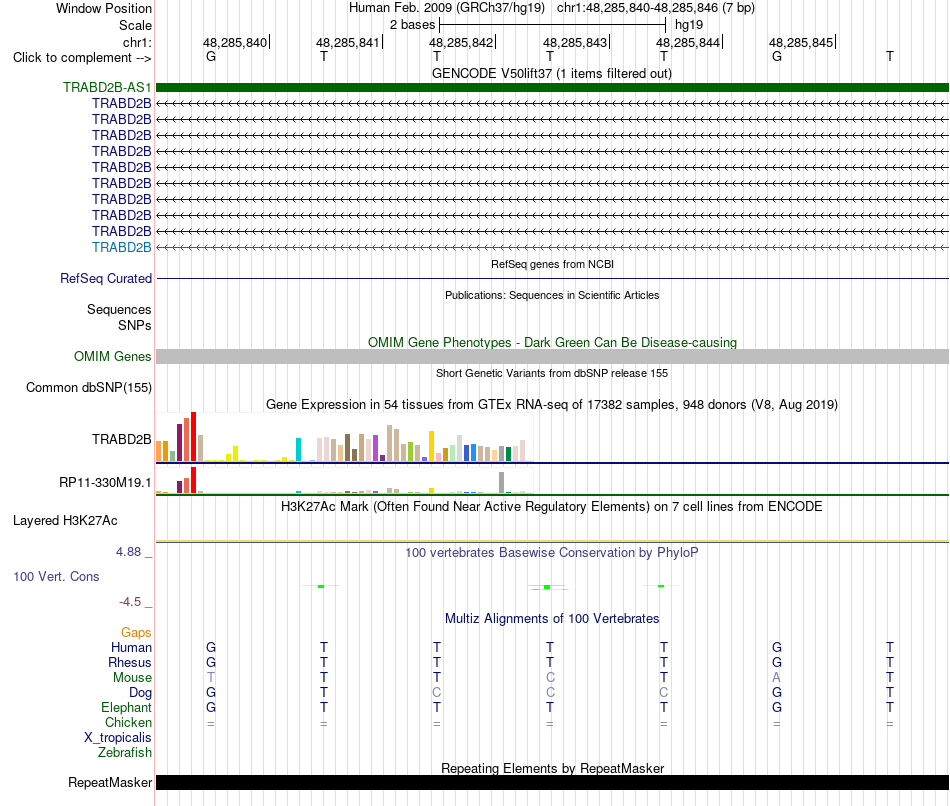950x806 pixels.
Task: Click the dark green TRABD2B-AS1 transcript bar
Action: click(x=552, y=87)
